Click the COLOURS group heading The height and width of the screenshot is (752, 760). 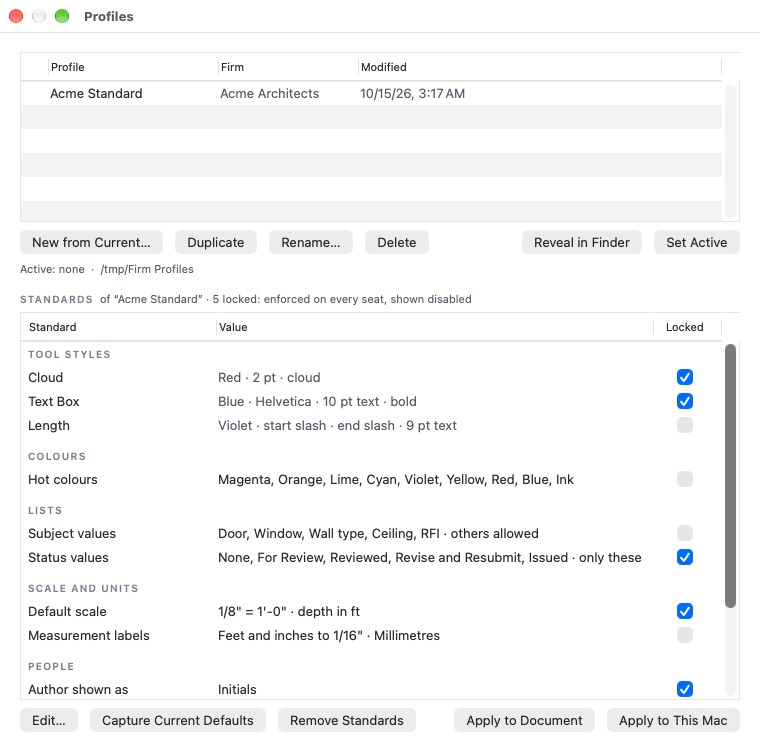click(57, 456)
